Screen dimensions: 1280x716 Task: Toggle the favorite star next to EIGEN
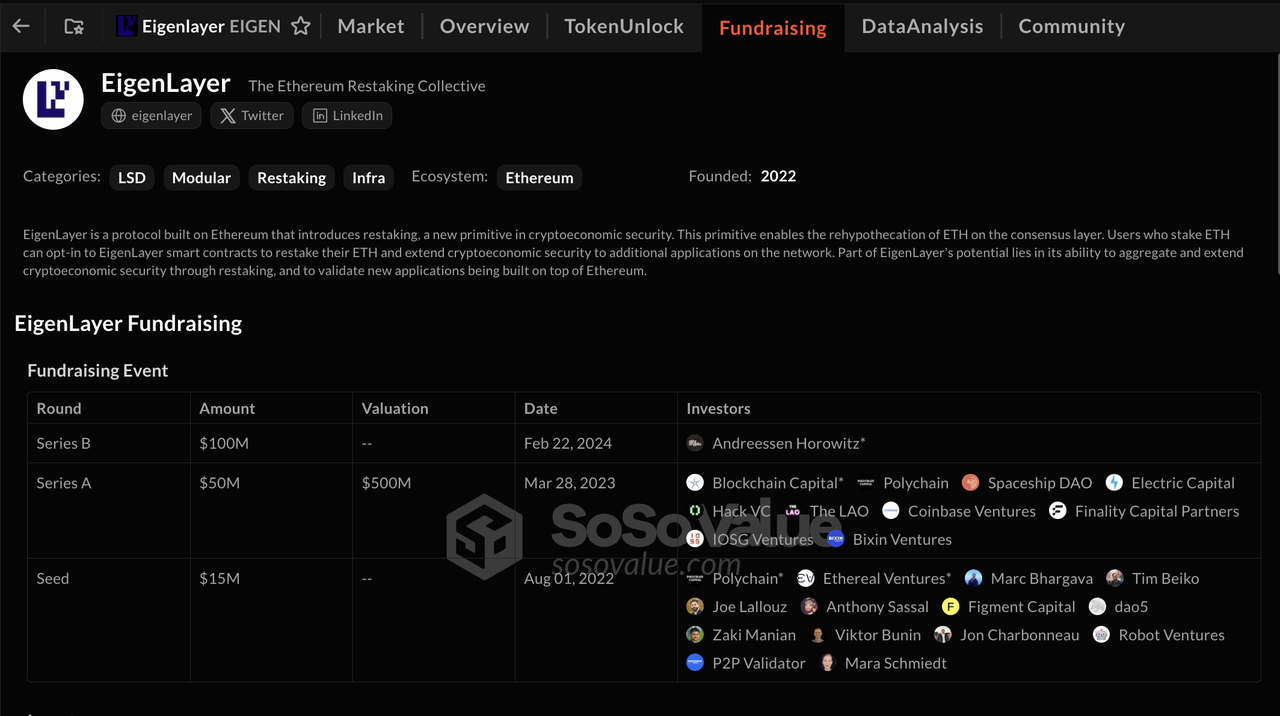[x=300, y=27]
